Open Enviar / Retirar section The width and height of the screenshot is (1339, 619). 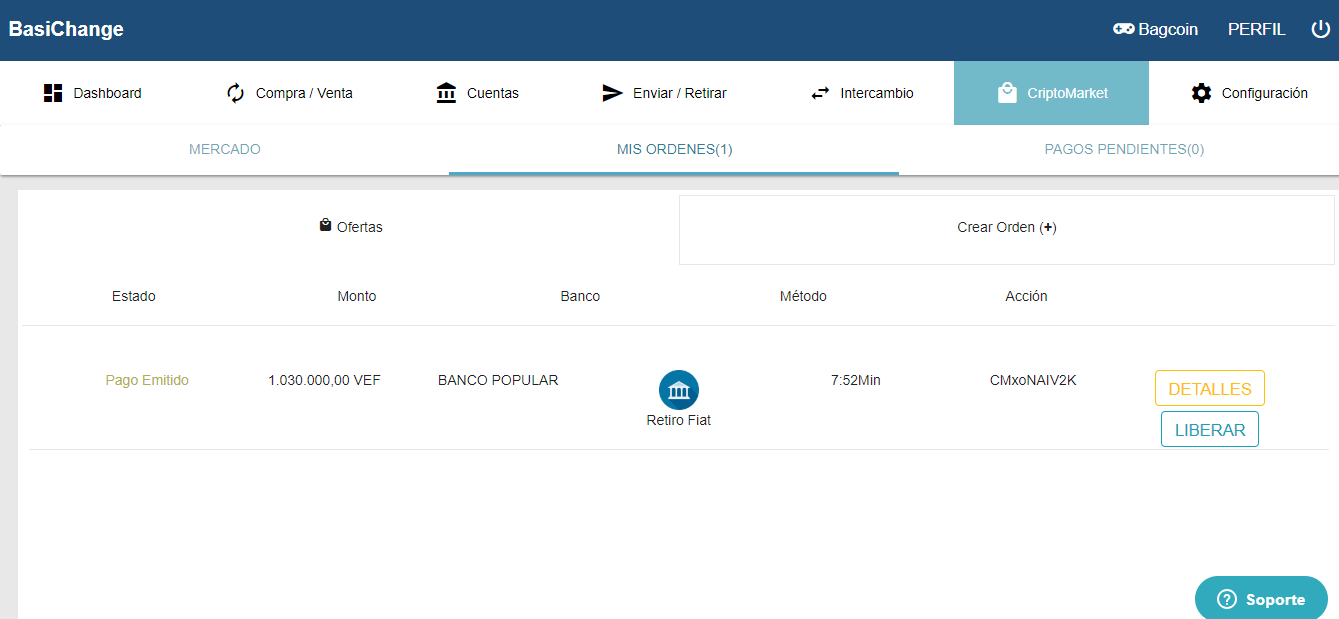(x=665, y=93)
